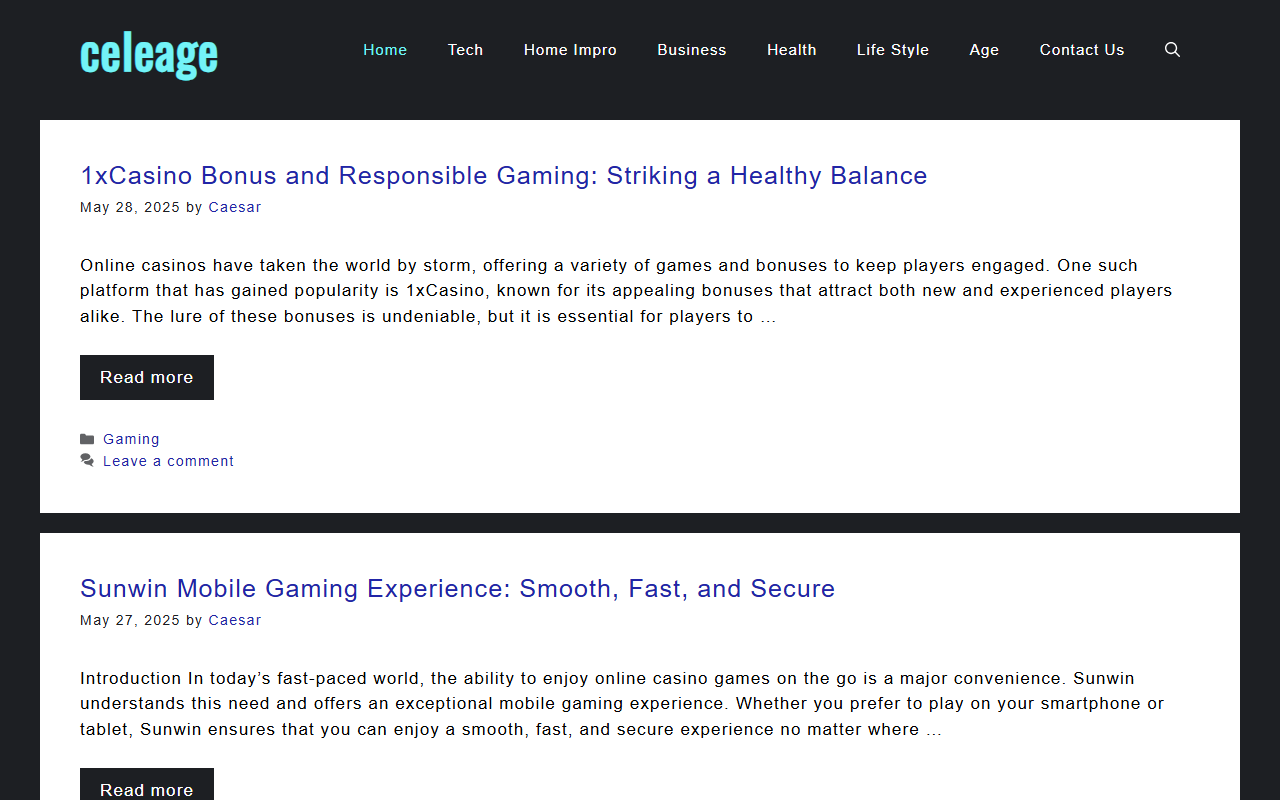Image resolution: width=1280 pixels, height=800 pixels.
Task: Click author Caesar on the 1xCasino post
Action: tap(235, 207)
